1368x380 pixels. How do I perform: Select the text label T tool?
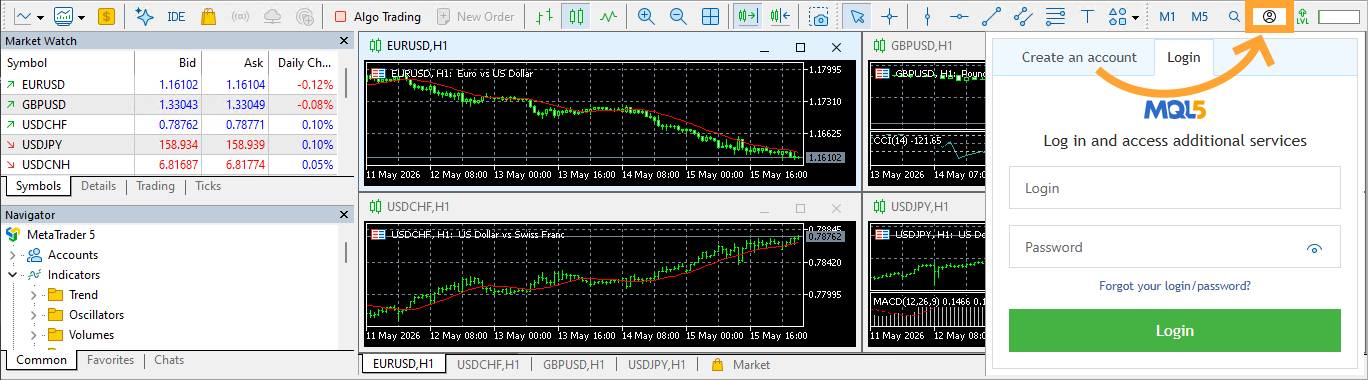pos(1088,16)
